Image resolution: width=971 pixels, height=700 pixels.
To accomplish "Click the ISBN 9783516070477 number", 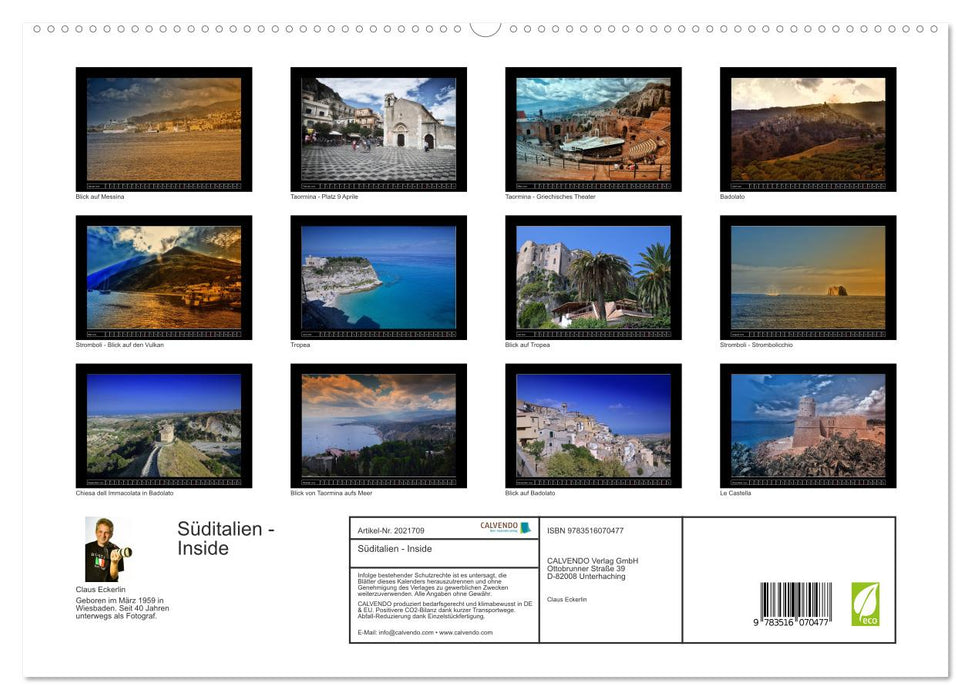I will tap(597, 530).
